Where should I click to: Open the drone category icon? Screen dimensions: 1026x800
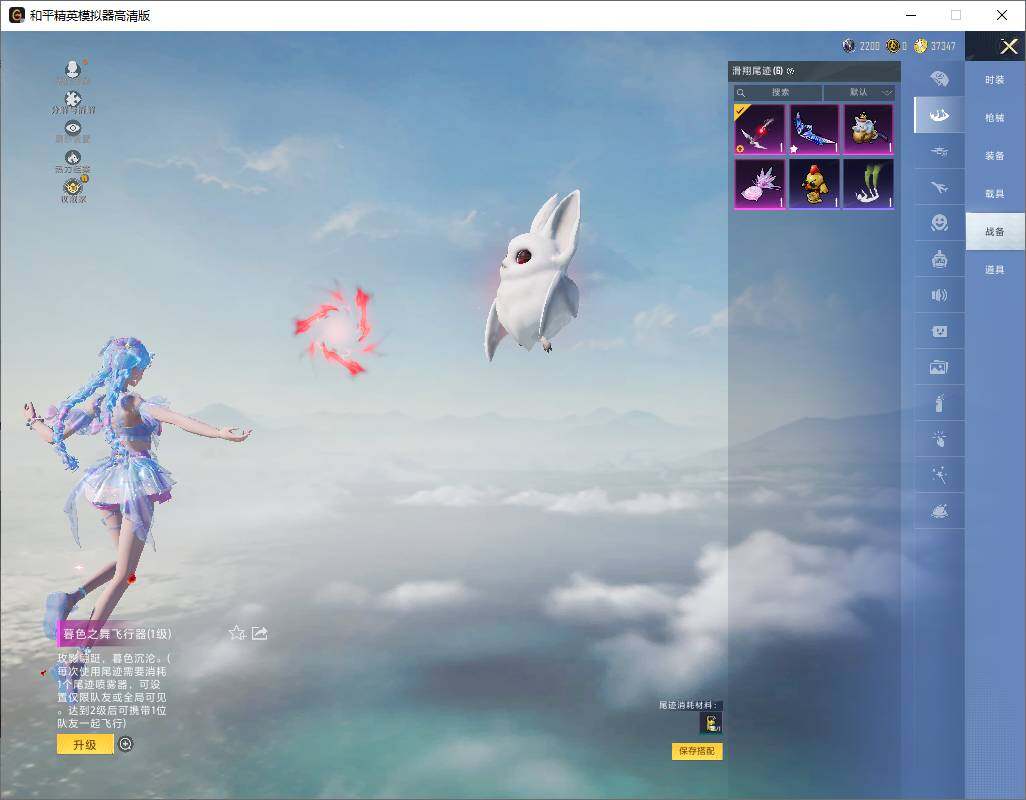[x=940, y=152]
